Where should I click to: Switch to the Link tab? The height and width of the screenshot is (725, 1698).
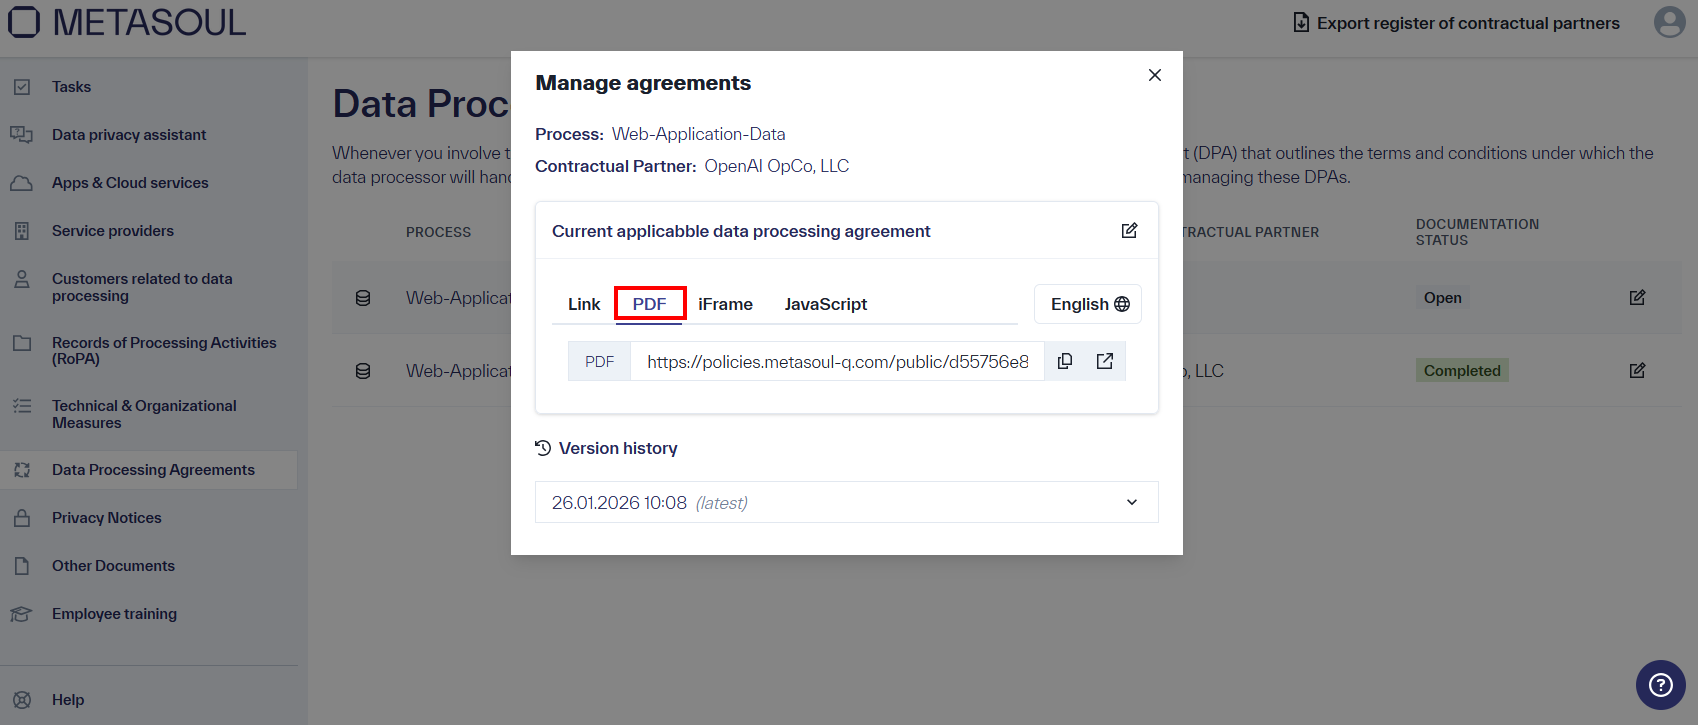[583, 304]
